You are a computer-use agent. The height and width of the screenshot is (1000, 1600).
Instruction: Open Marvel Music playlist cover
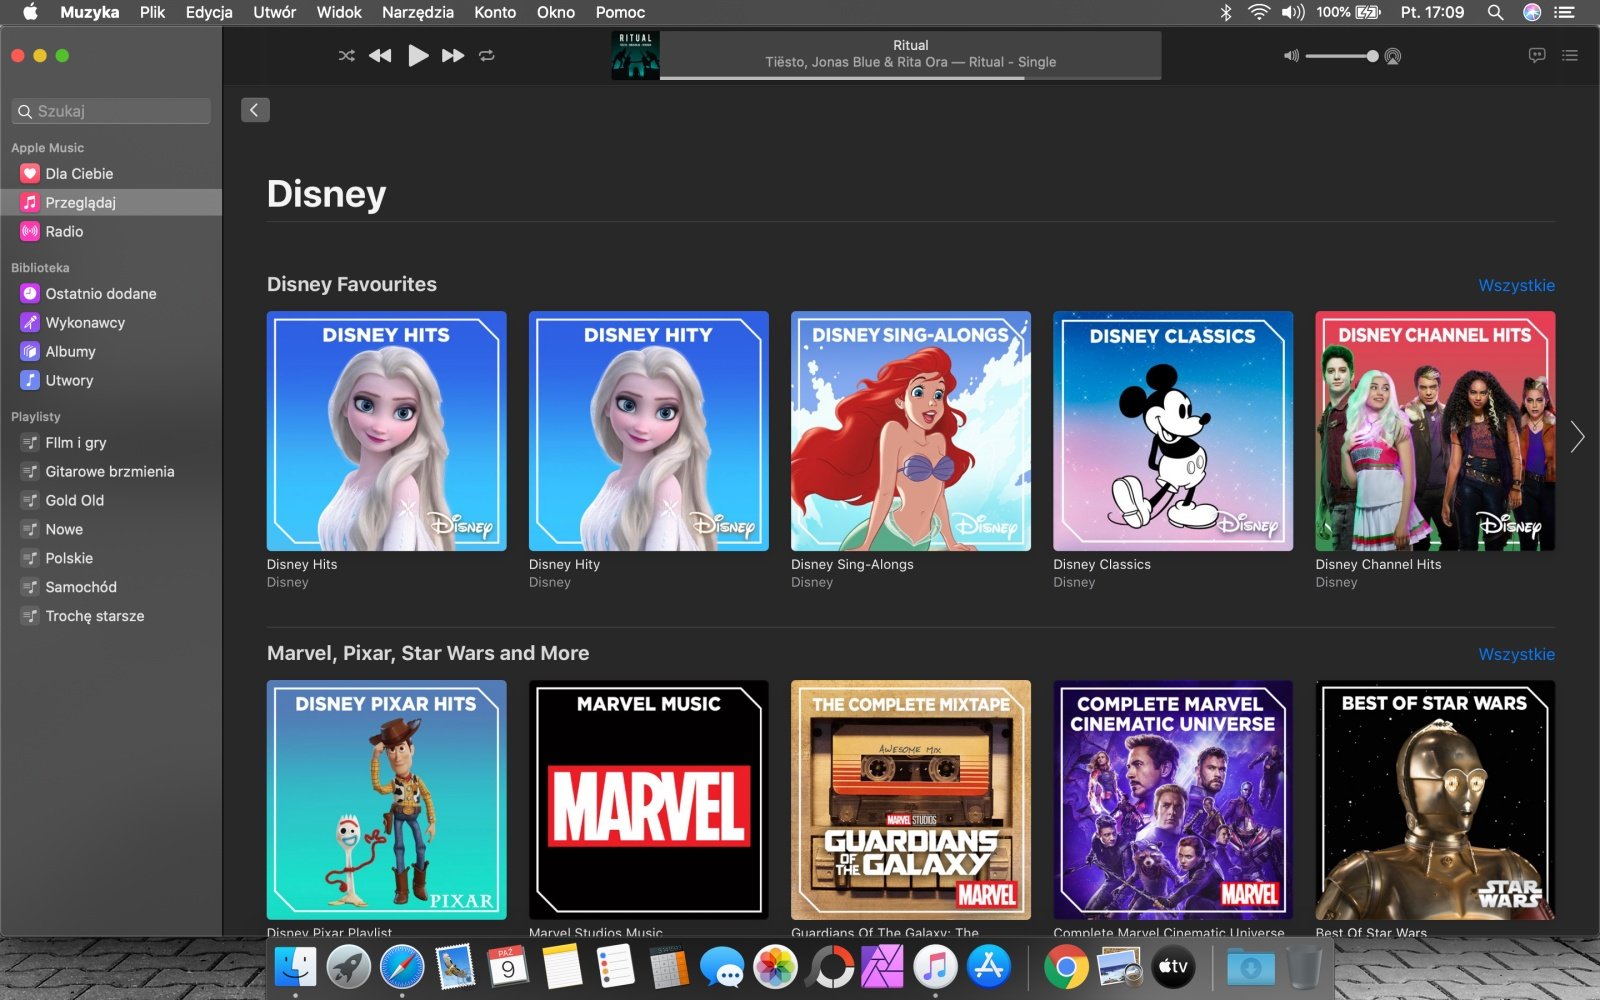click(x=649, y=800)
